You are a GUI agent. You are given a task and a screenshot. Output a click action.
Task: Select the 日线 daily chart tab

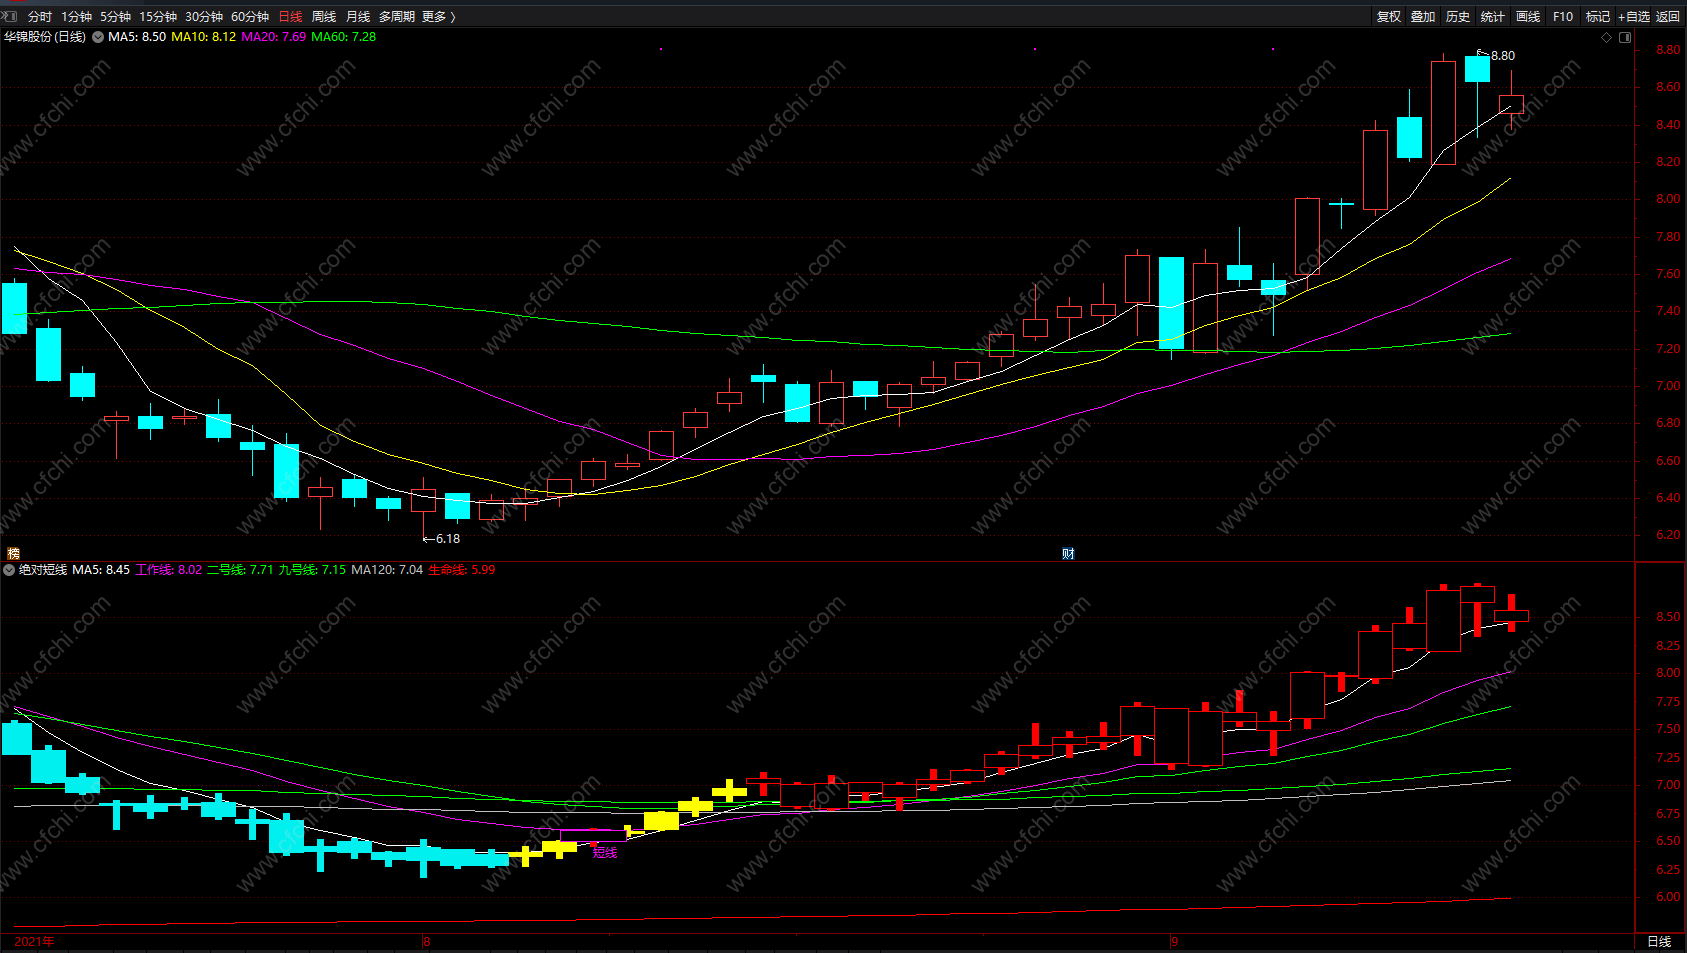click(x=290, y=17)
